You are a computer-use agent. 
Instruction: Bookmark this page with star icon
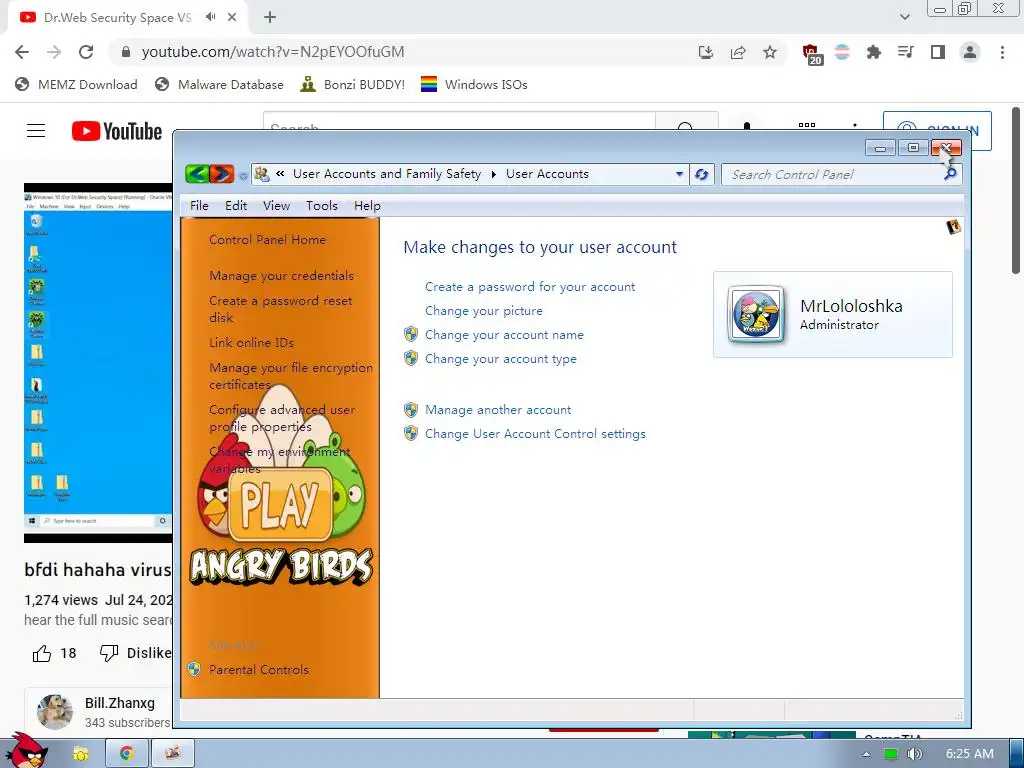pos(770,52)
